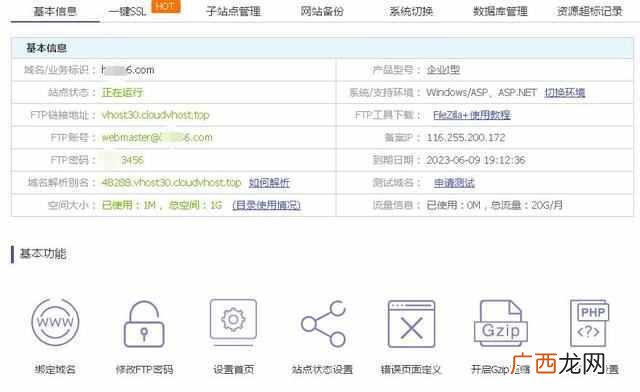Select the FTP account webmaster@ value

(x=157, y=138)
